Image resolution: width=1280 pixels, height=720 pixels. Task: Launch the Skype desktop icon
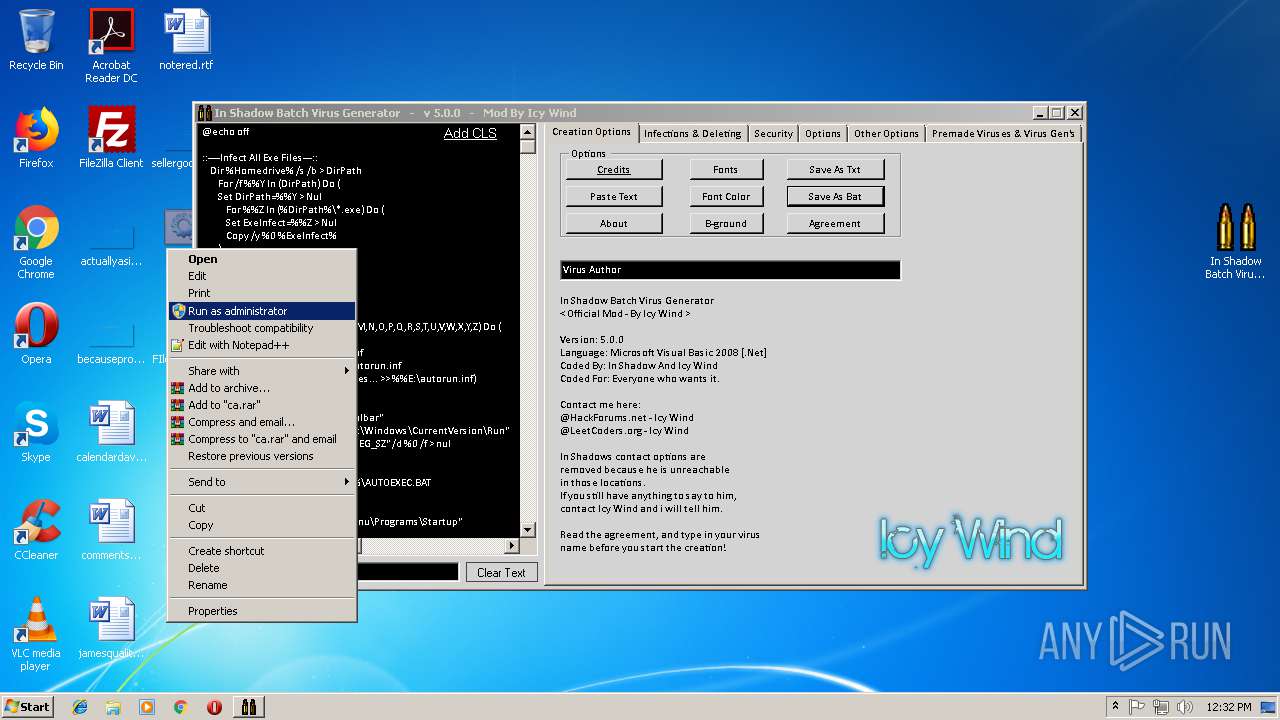click(x=36, y=432)
